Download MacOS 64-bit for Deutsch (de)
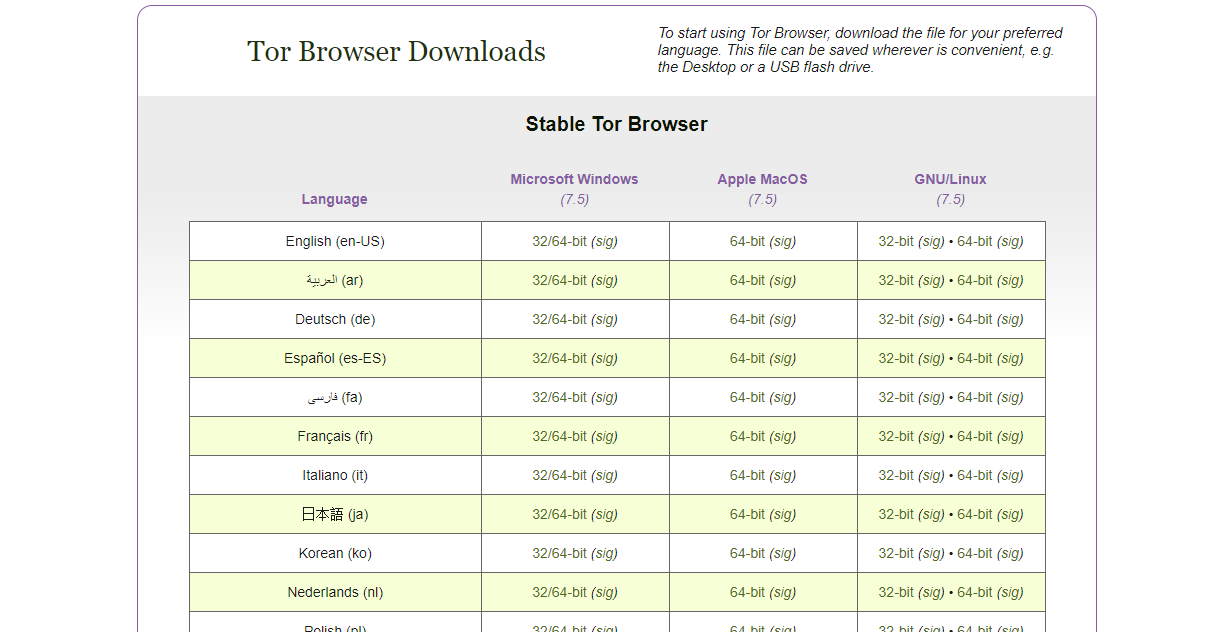 [747, 319]
